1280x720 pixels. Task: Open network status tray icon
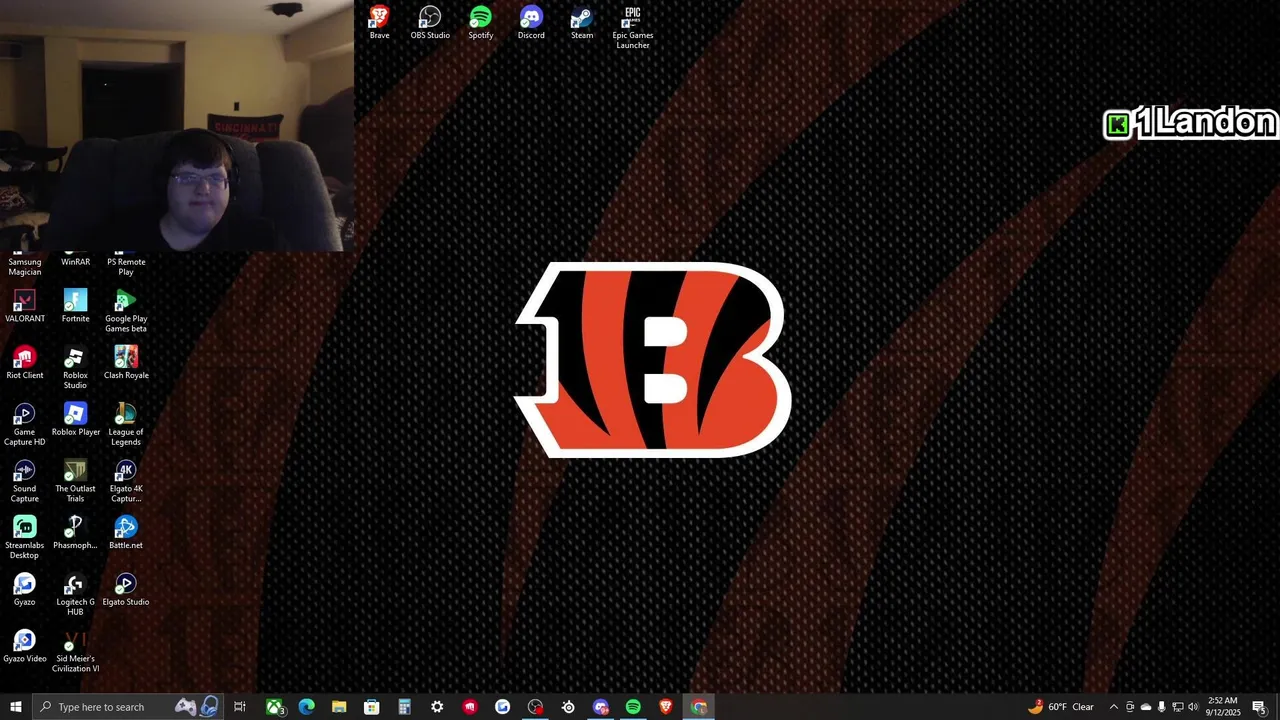tap(1177, 707)
